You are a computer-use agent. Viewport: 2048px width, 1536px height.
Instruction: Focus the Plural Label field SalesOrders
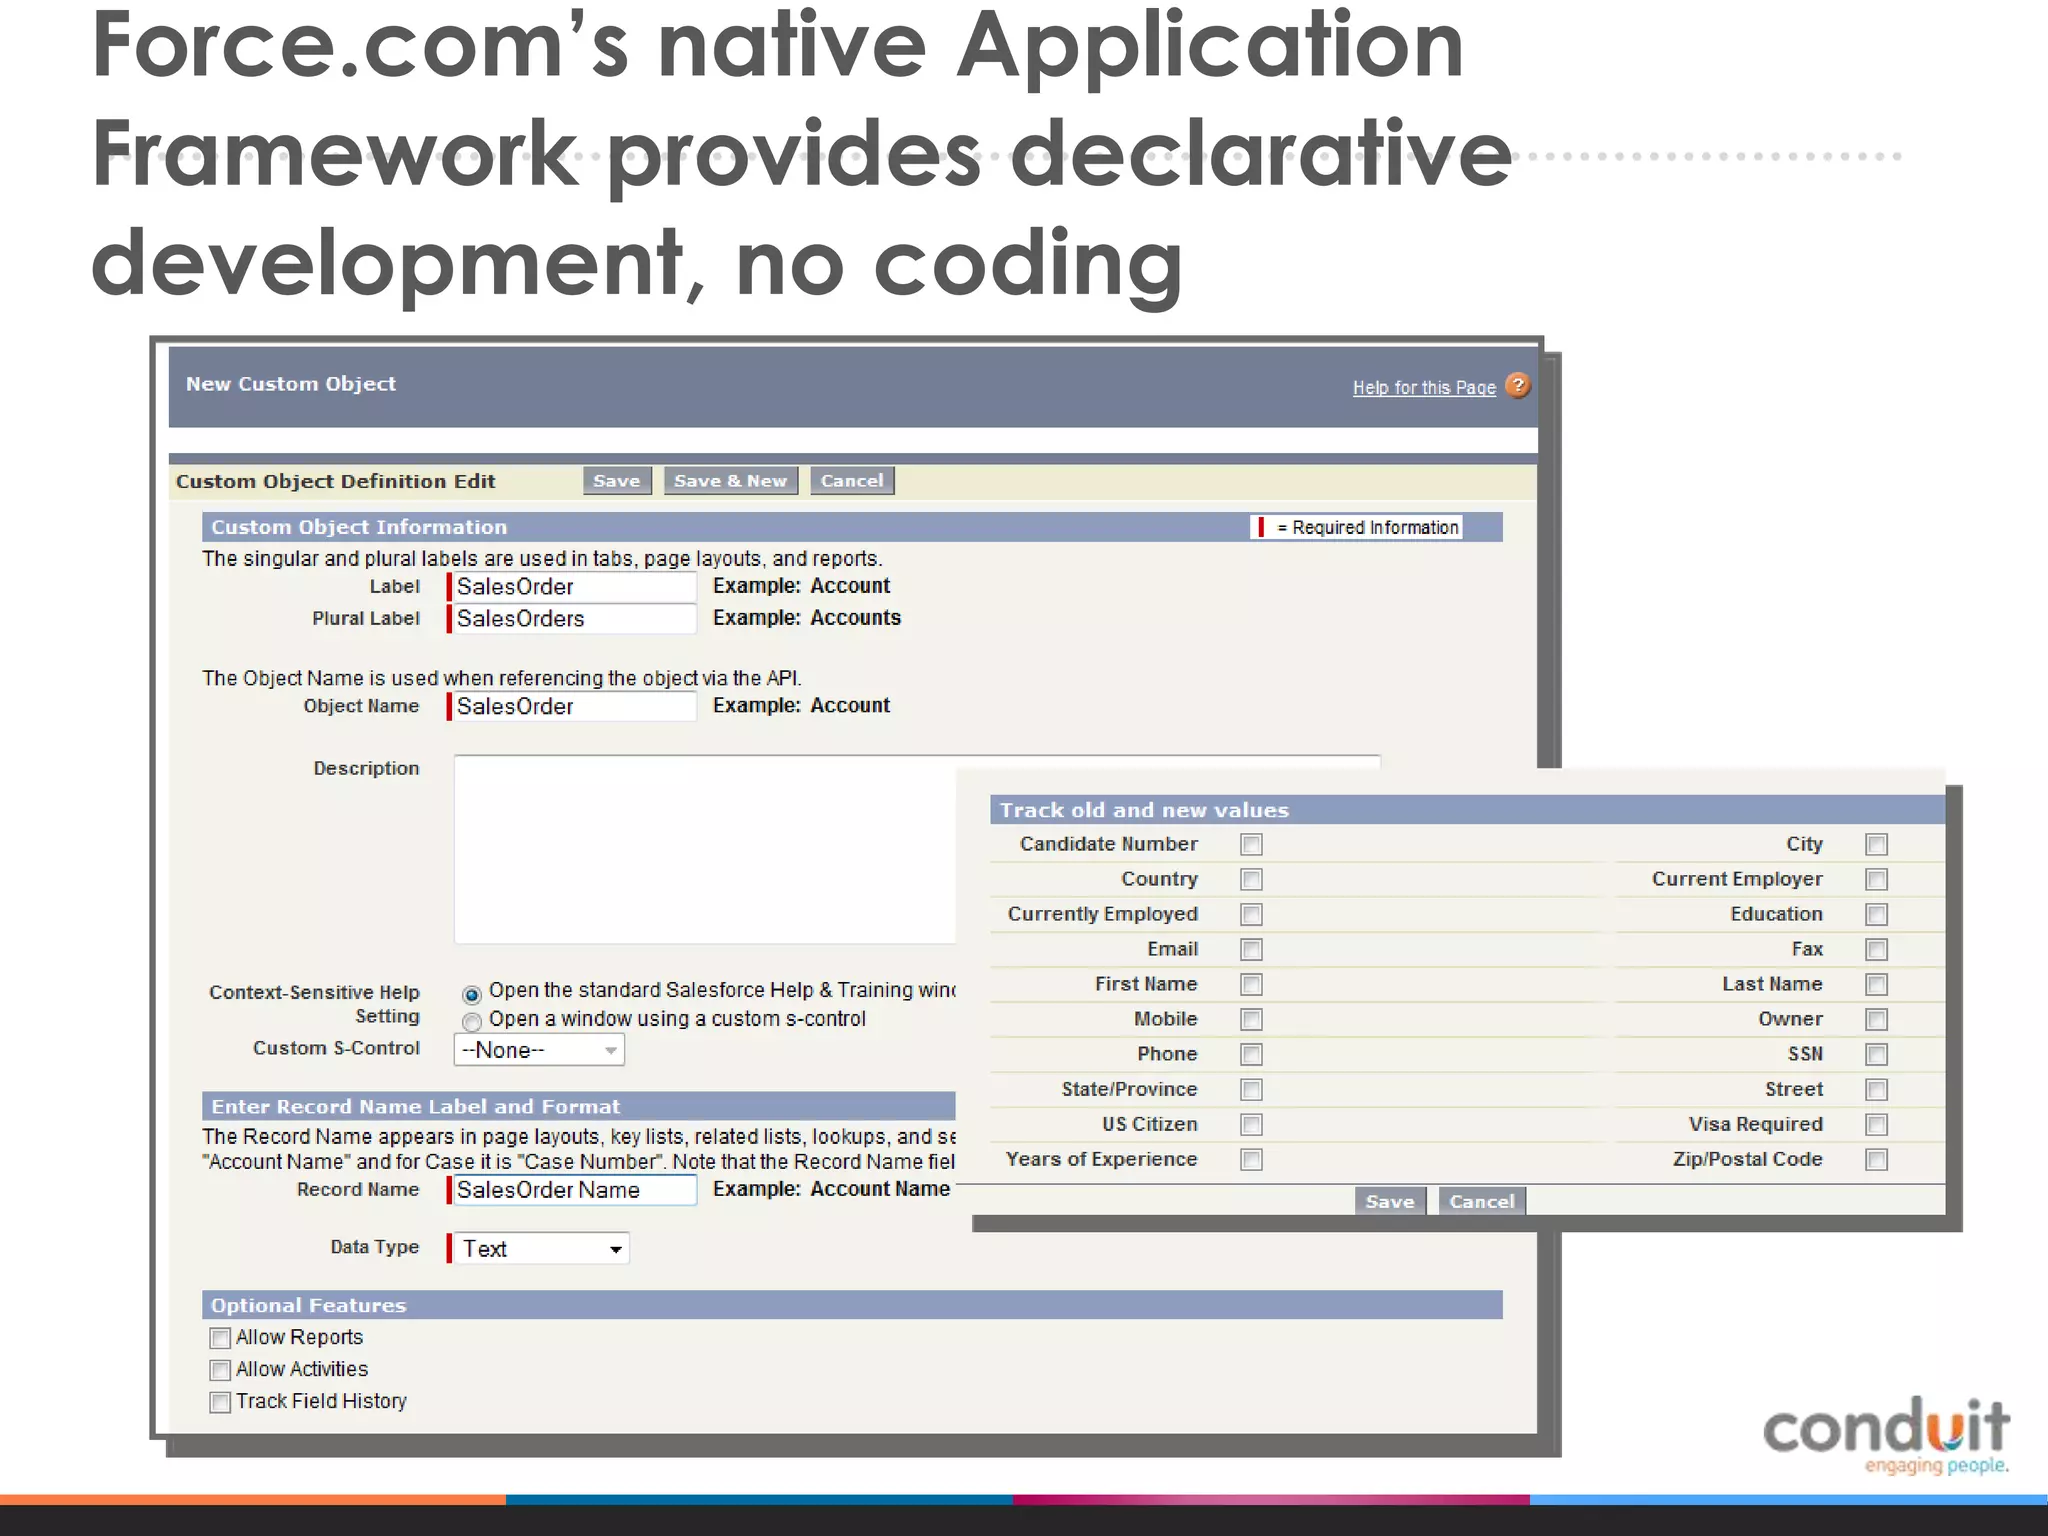tap(573, 619)
